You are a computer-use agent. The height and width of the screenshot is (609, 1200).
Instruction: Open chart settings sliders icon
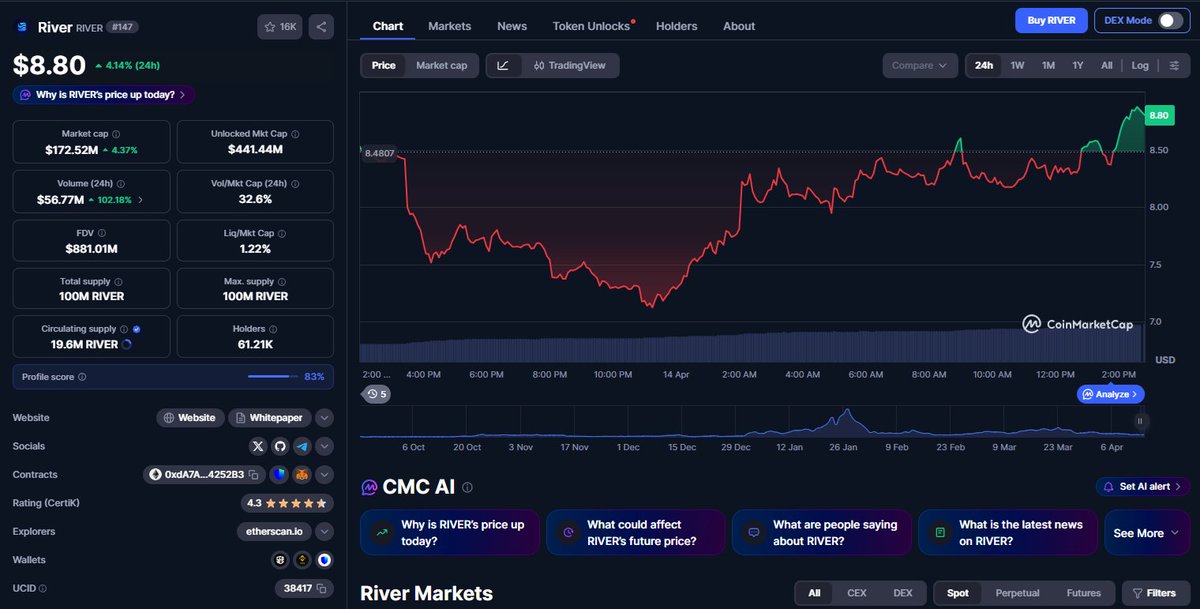coord(1174,65)
